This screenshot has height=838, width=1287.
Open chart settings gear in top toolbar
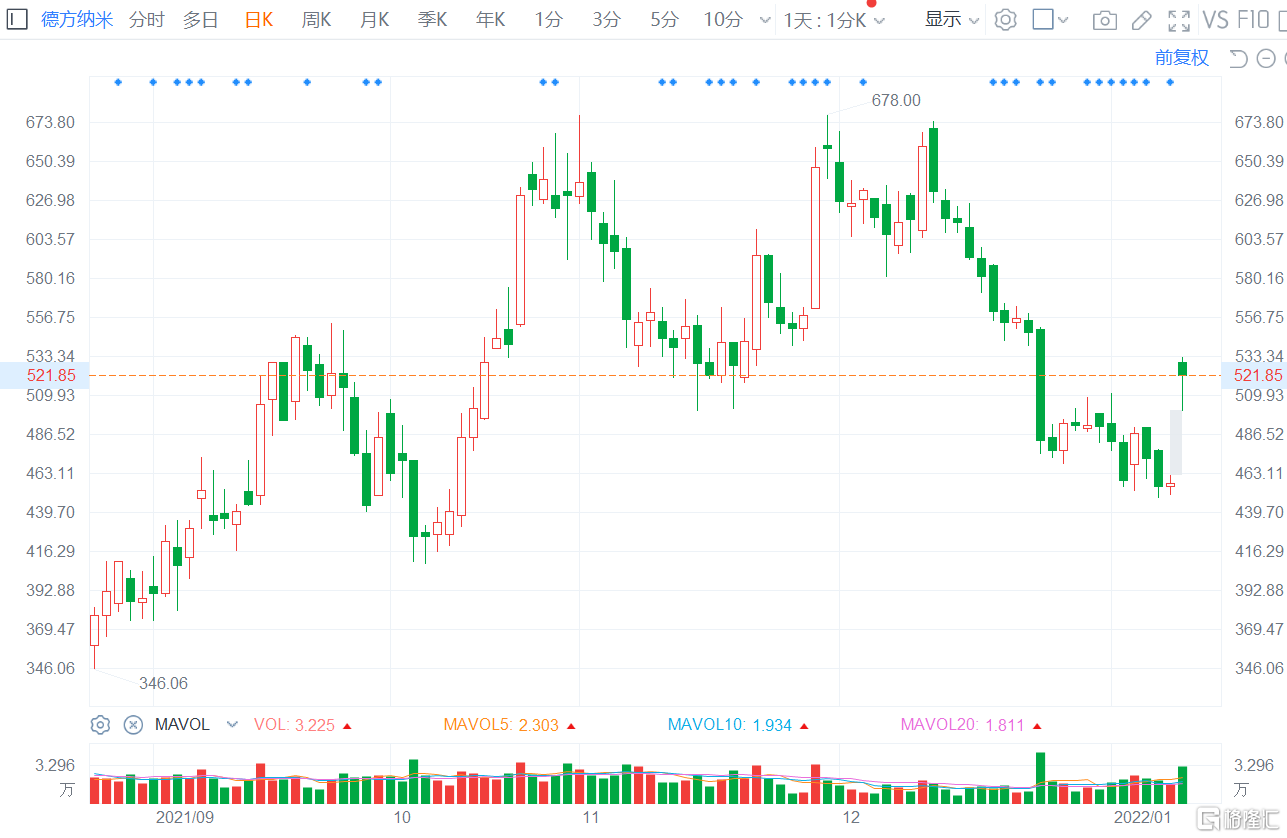pos(1006,19)
